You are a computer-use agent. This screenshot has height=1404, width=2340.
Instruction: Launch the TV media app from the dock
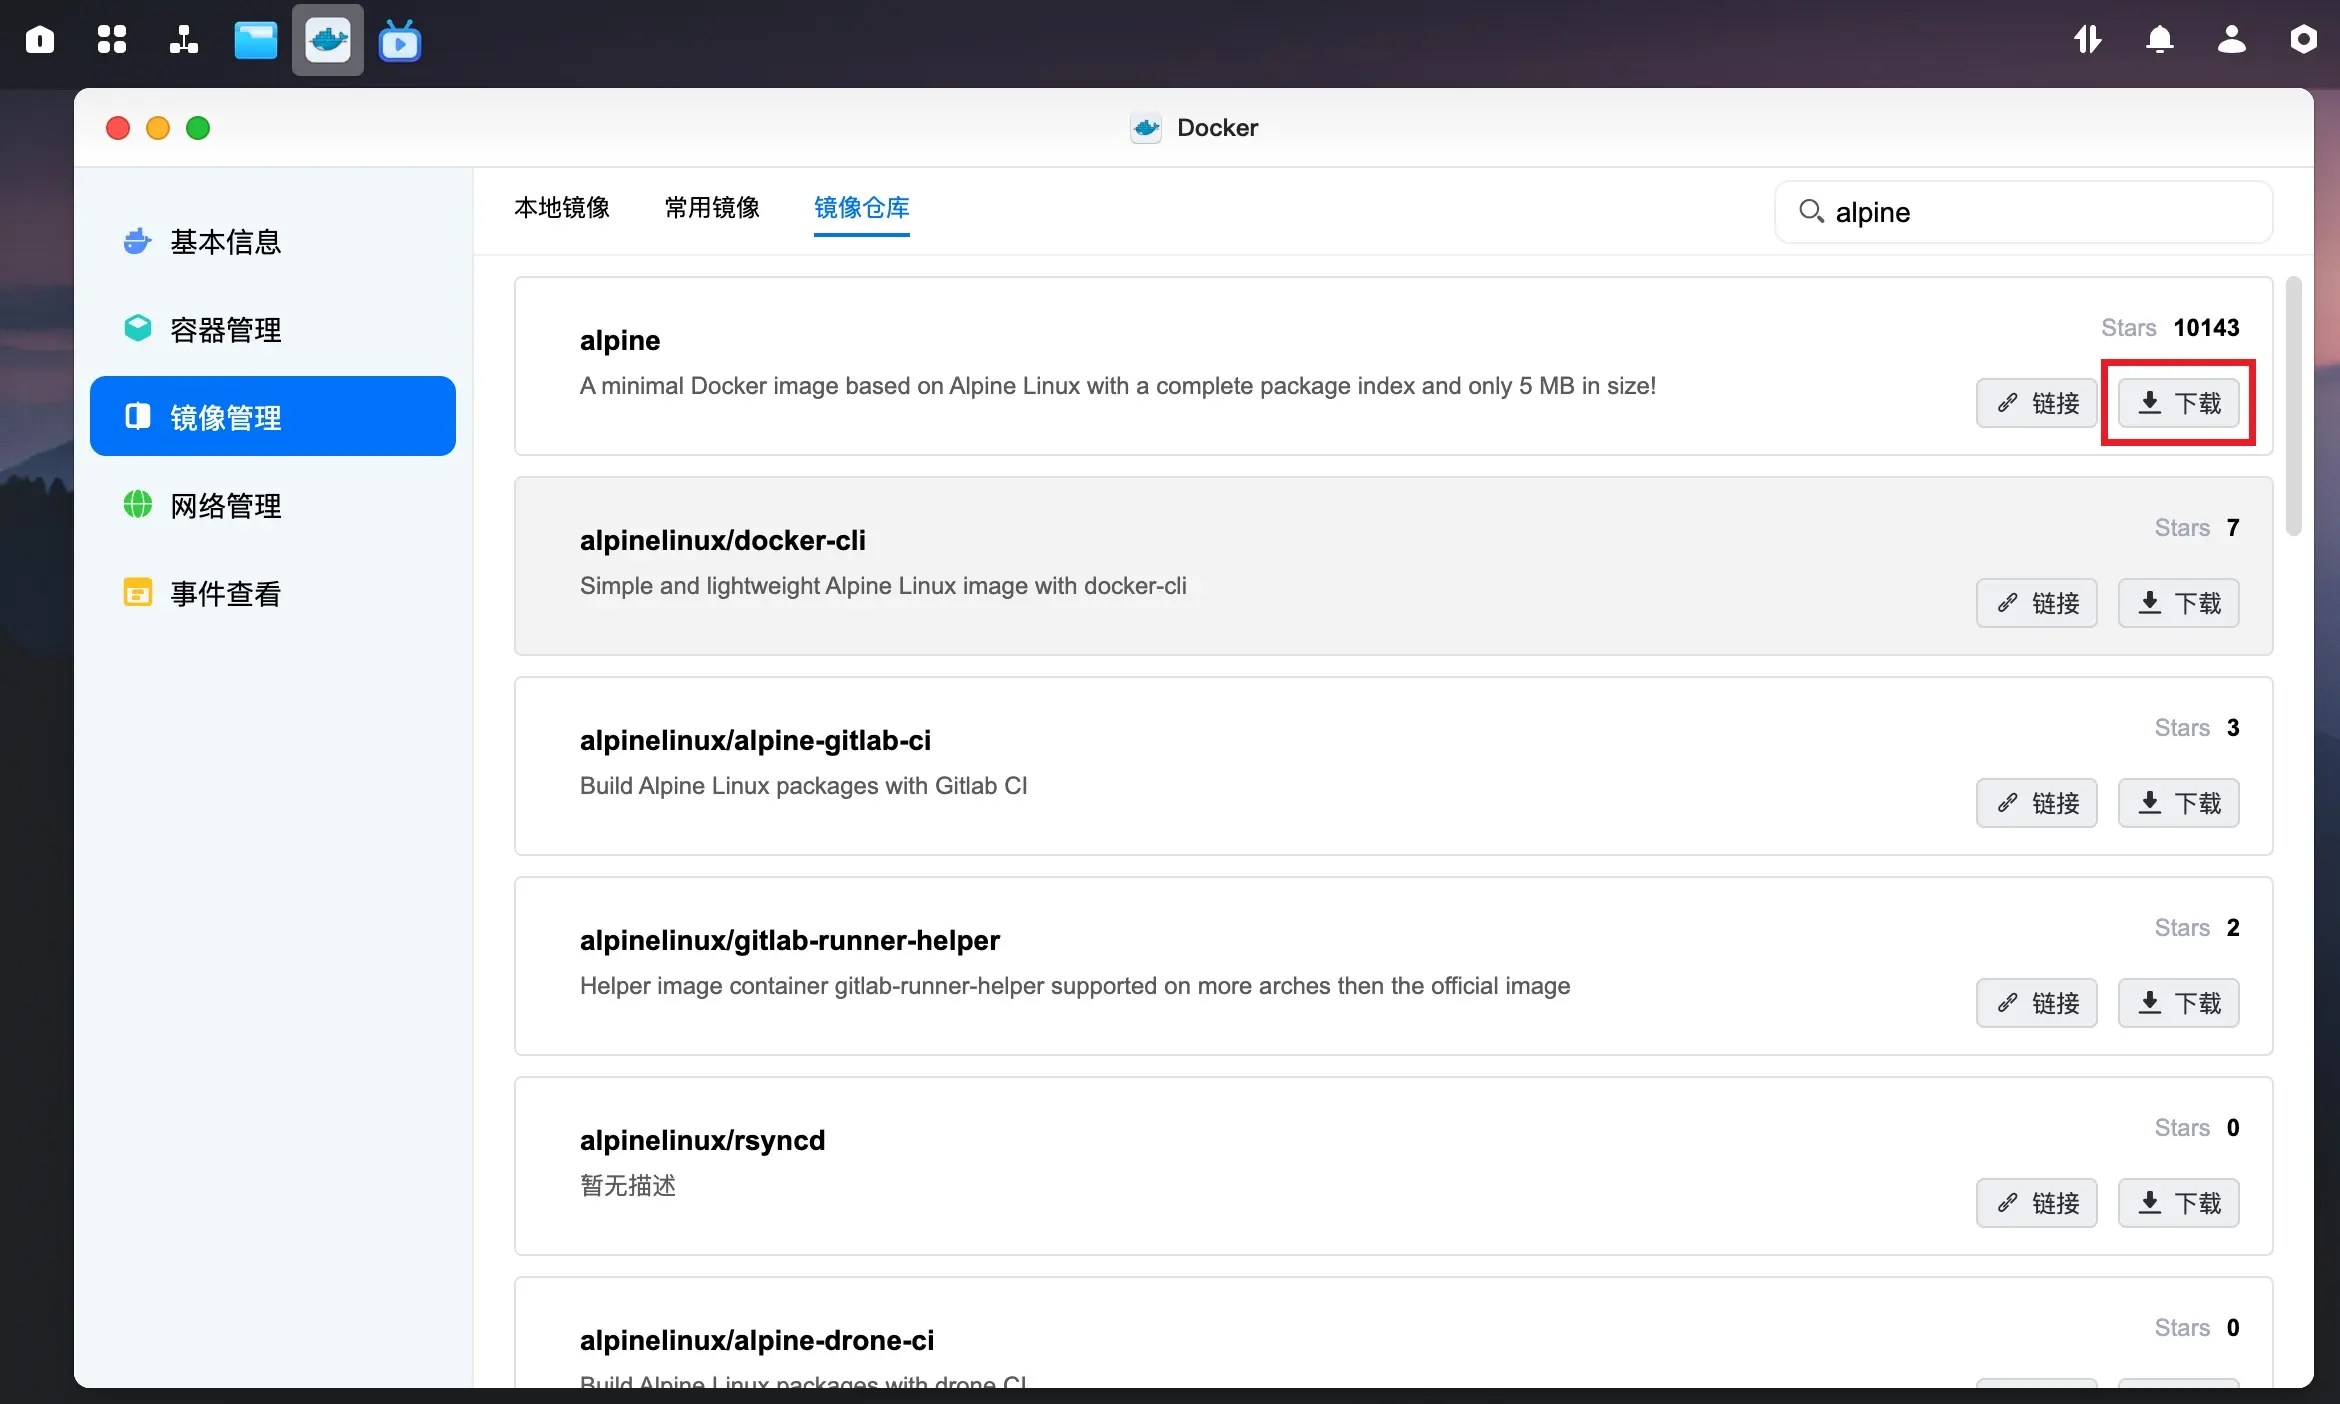(399, 40)
